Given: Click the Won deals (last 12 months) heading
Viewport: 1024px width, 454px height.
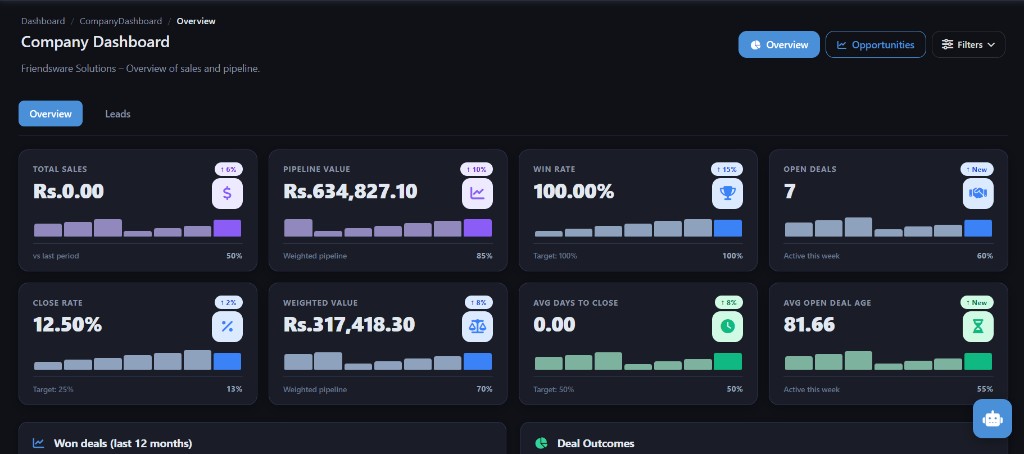Looking at the screenshot, I should tap(123, 444).
